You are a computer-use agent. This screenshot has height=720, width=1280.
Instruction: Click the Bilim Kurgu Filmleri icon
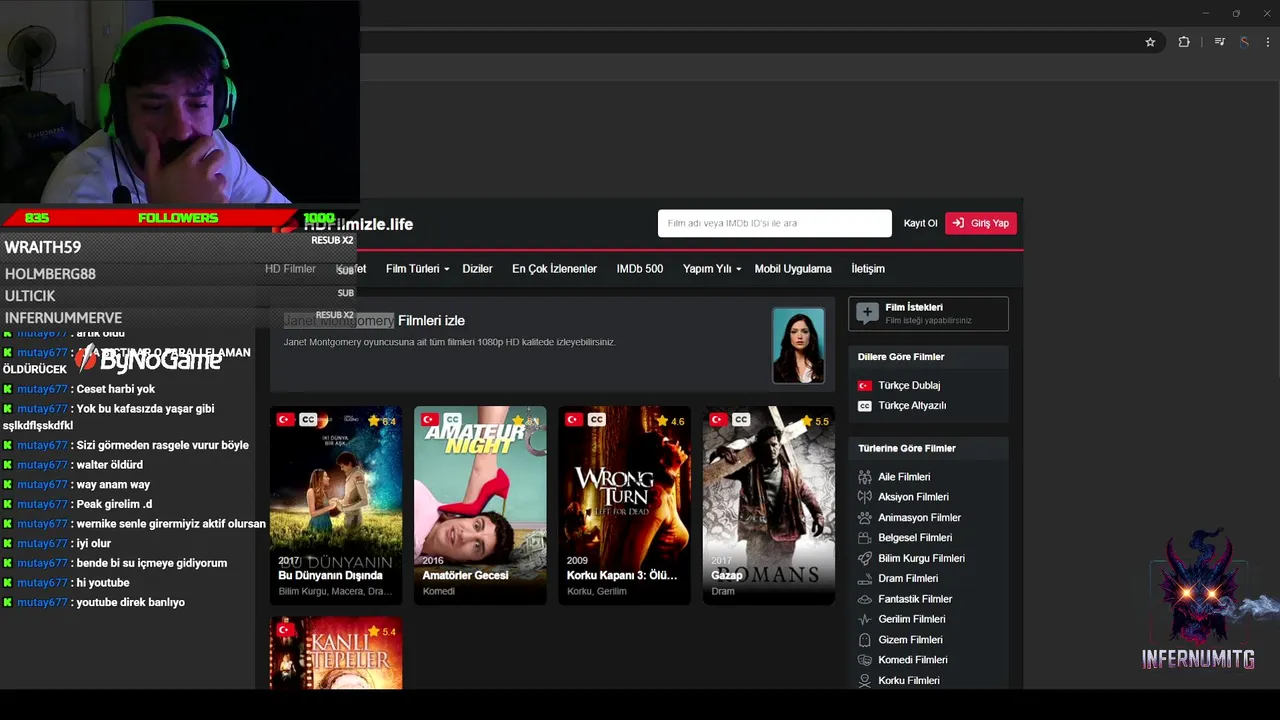point(865,559)
